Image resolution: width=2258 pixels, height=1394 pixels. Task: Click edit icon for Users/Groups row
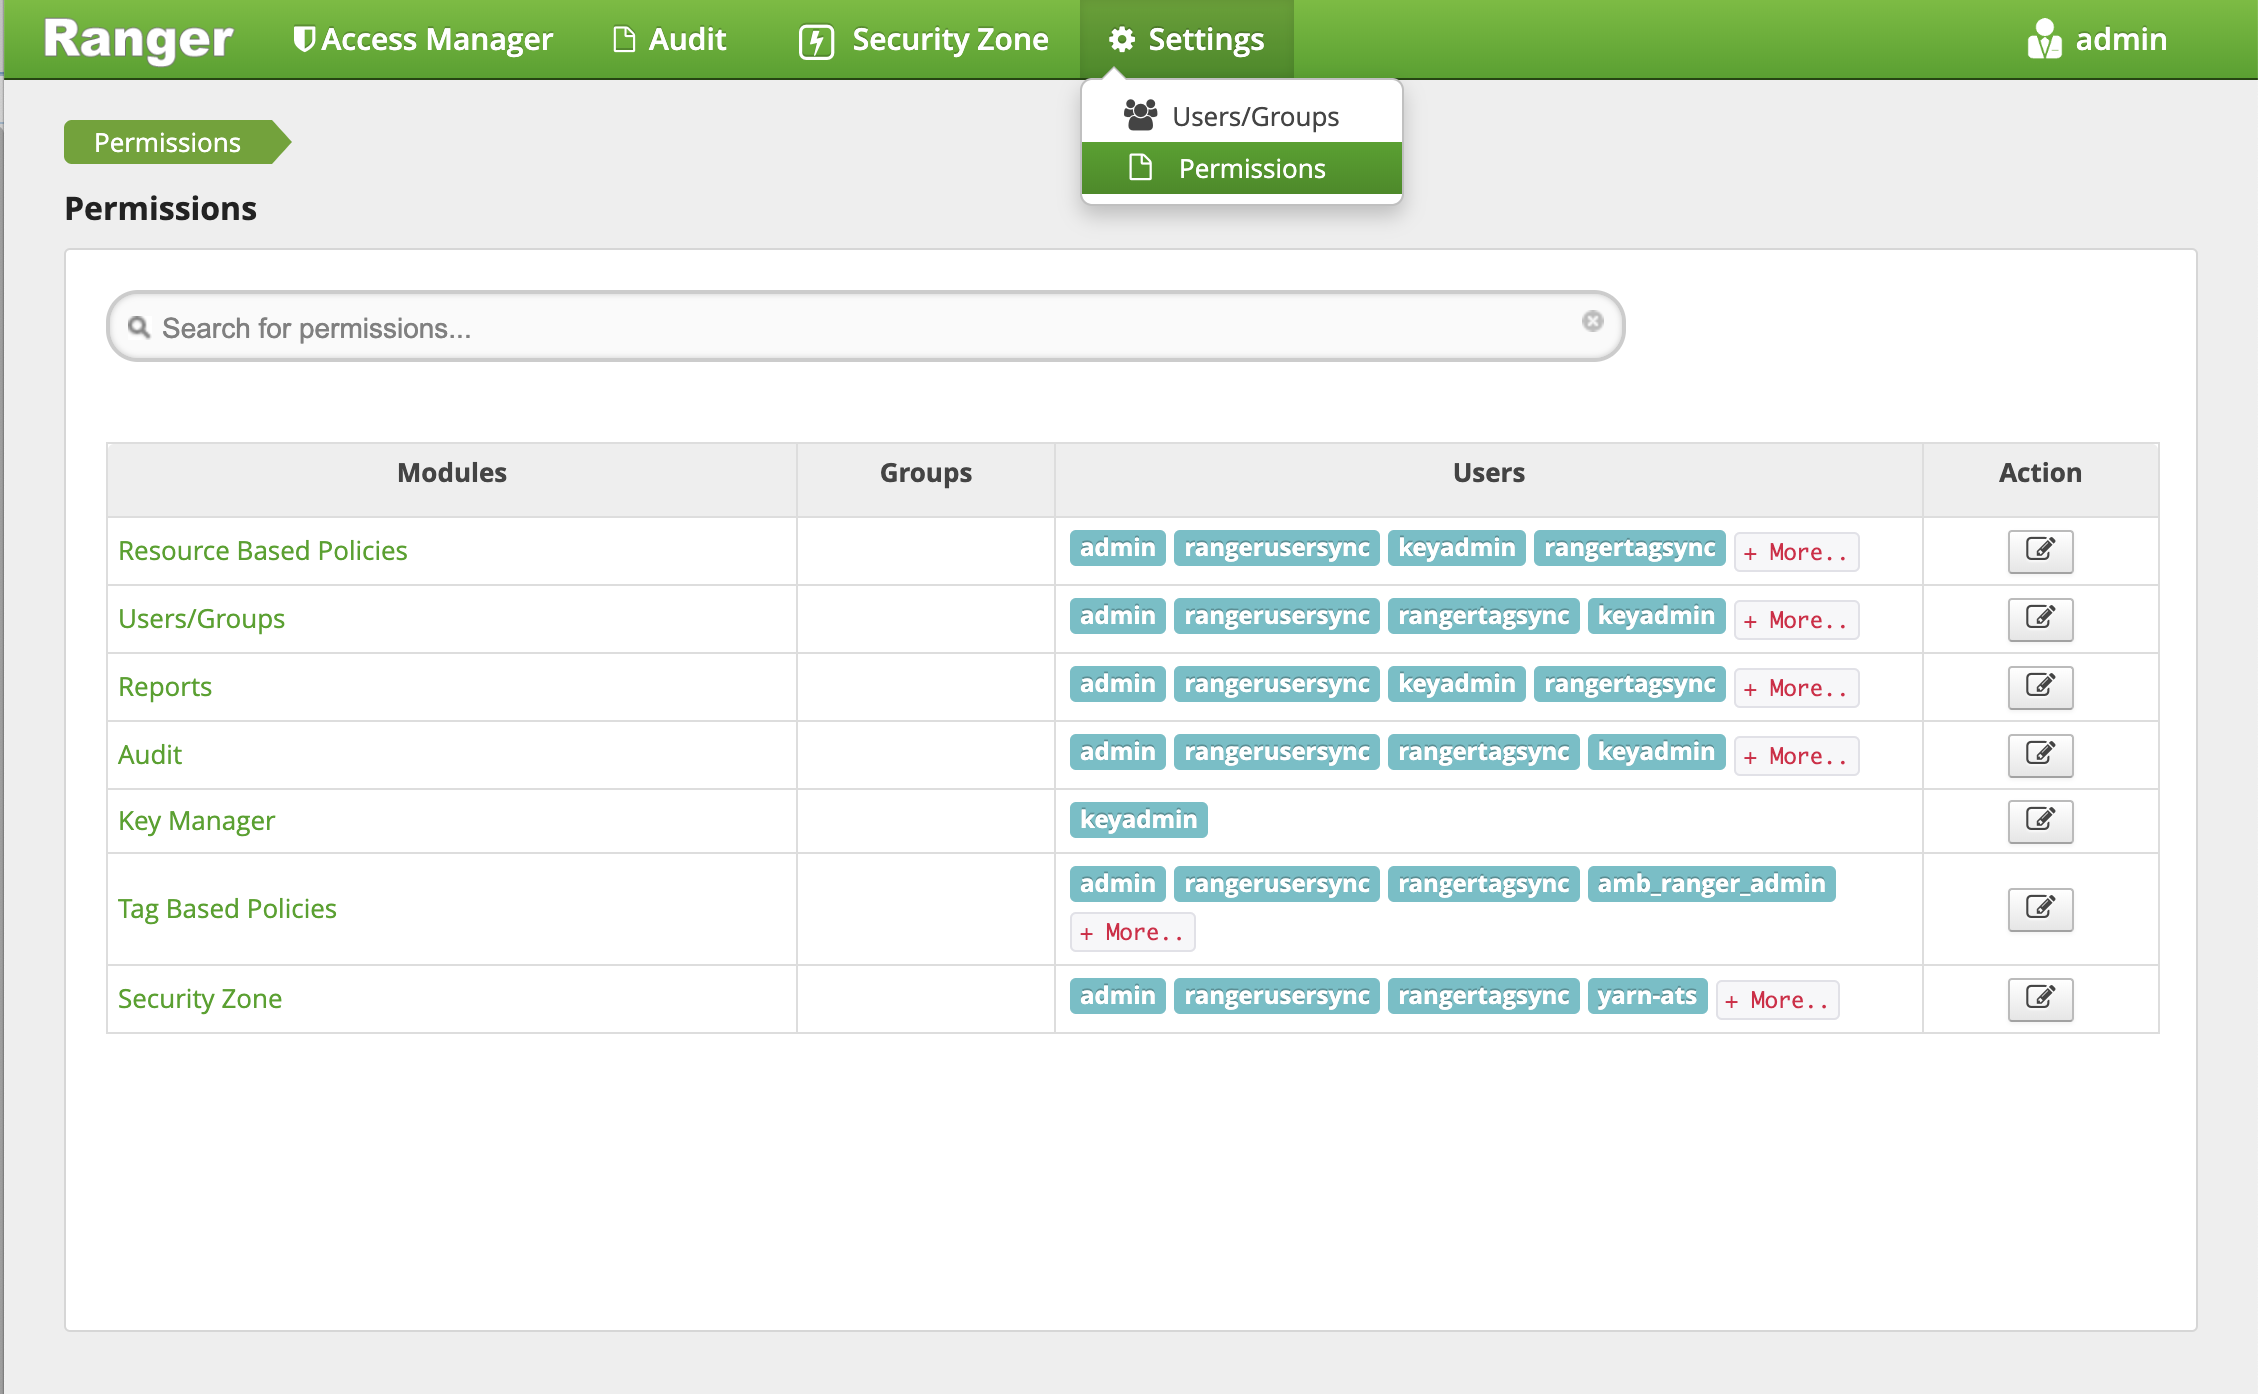point(2040,619)
